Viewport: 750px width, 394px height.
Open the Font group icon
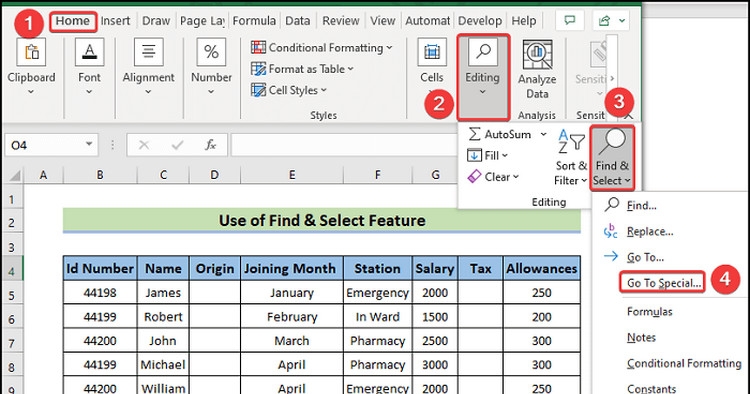click(89, 53)
